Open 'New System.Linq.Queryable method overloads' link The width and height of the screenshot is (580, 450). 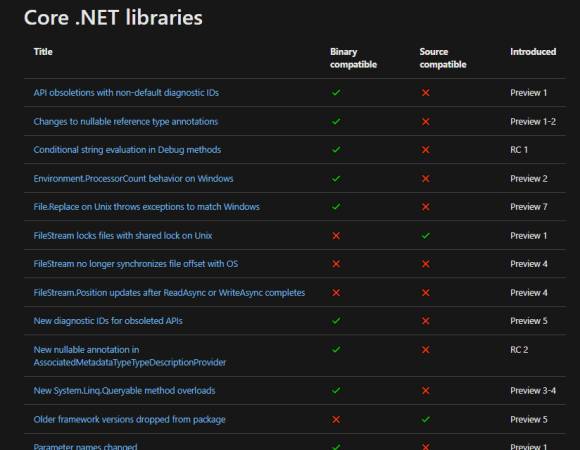coord(124,390)
